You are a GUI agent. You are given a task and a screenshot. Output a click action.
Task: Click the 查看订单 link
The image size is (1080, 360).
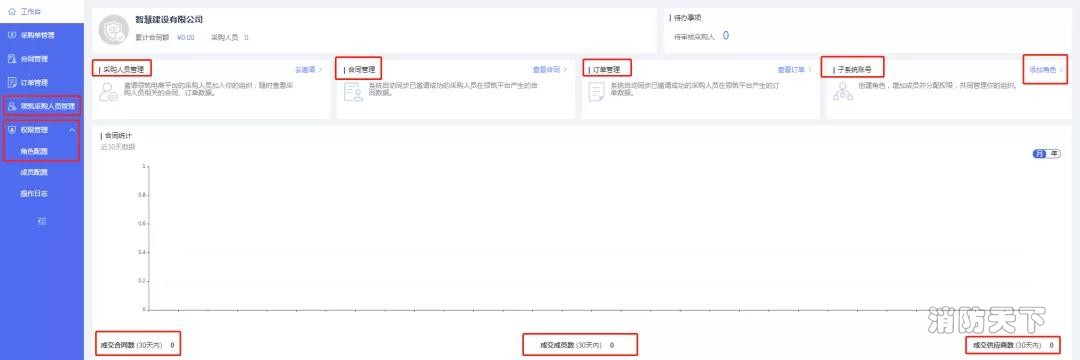click(x=794, y=70)
